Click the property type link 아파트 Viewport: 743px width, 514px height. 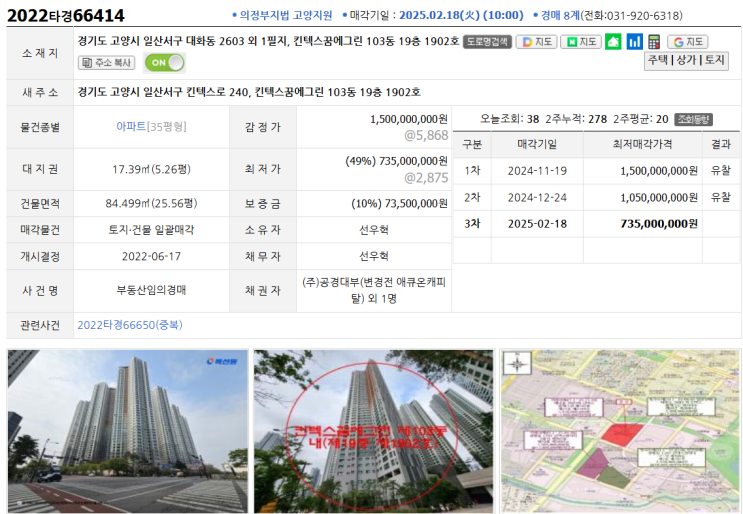tap(131, 126)
